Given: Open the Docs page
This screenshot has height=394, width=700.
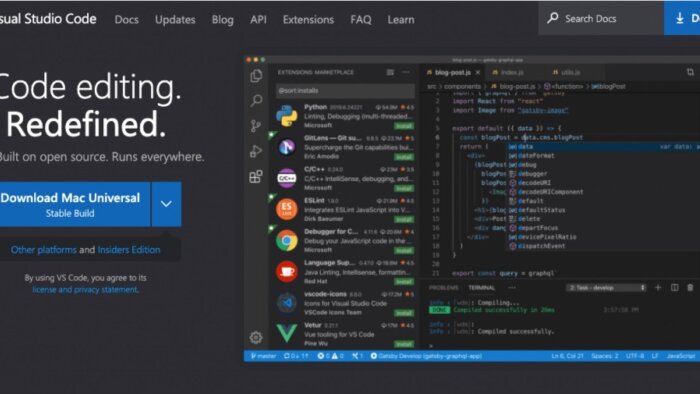Looking at the screenshot, I should point(126,20).
